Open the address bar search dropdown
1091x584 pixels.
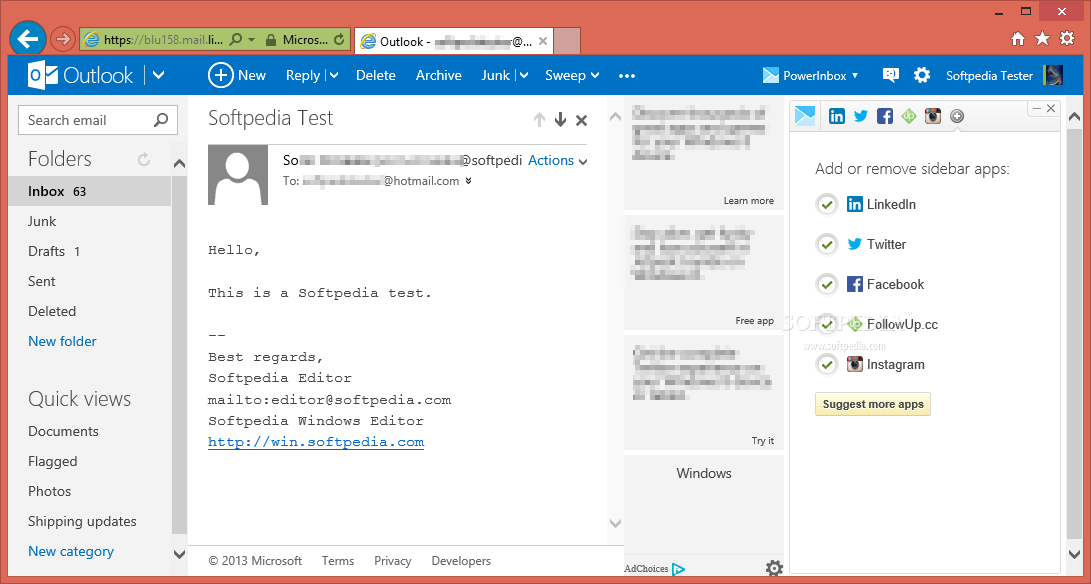tap(251, 40)
